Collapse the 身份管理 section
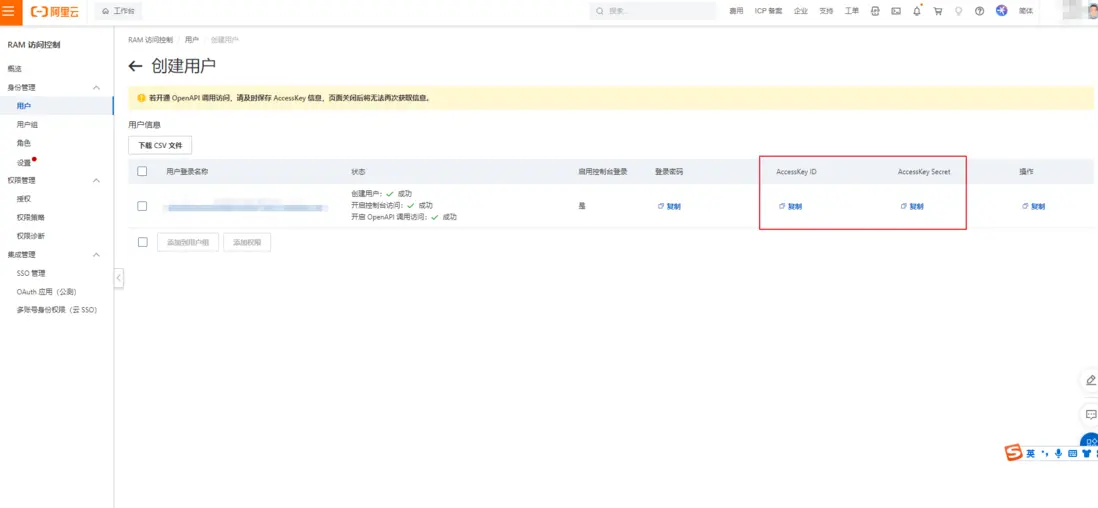 pyautogui.click(x=97, y=88)
